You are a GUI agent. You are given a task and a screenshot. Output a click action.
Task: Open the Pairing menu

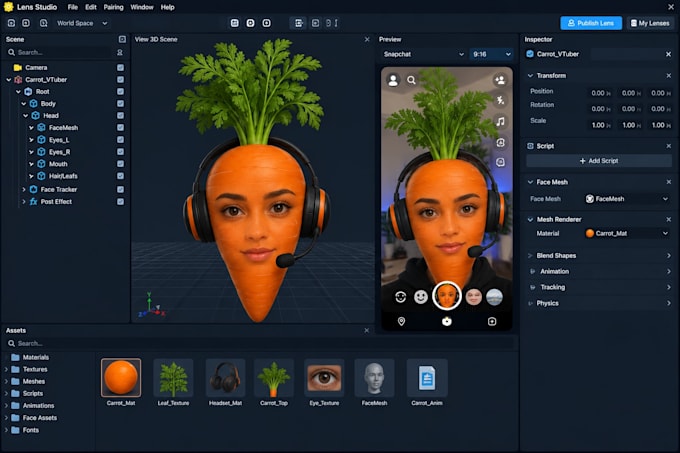click(x=113, y=7)
